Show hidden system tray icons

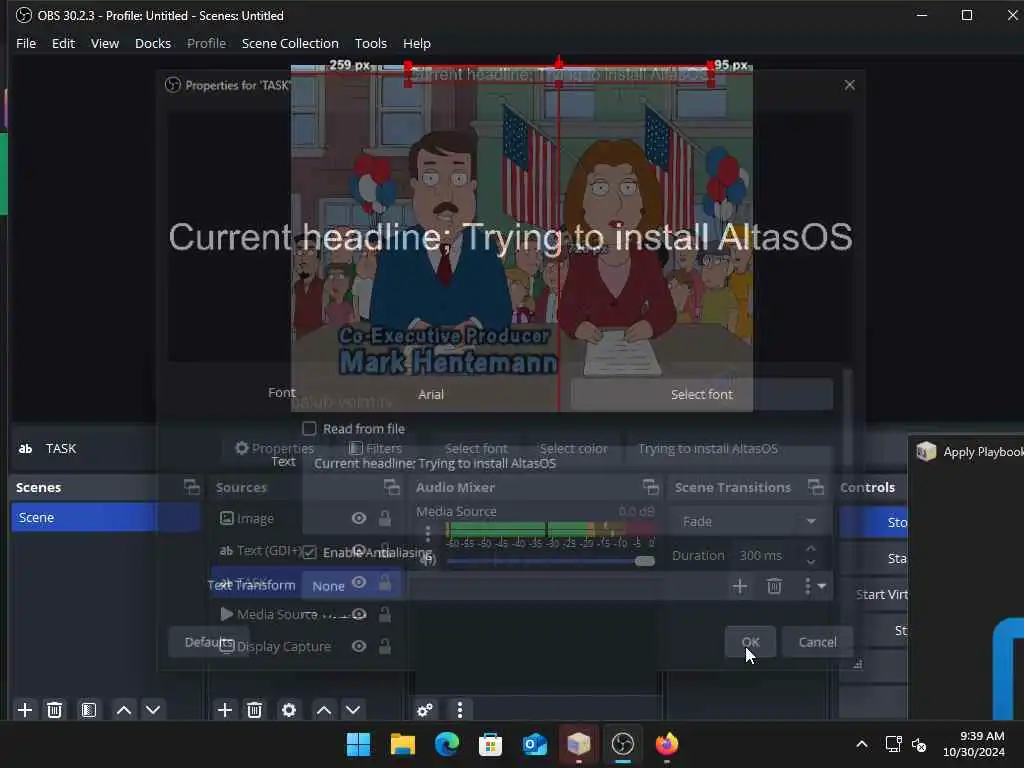click(862, 744)
